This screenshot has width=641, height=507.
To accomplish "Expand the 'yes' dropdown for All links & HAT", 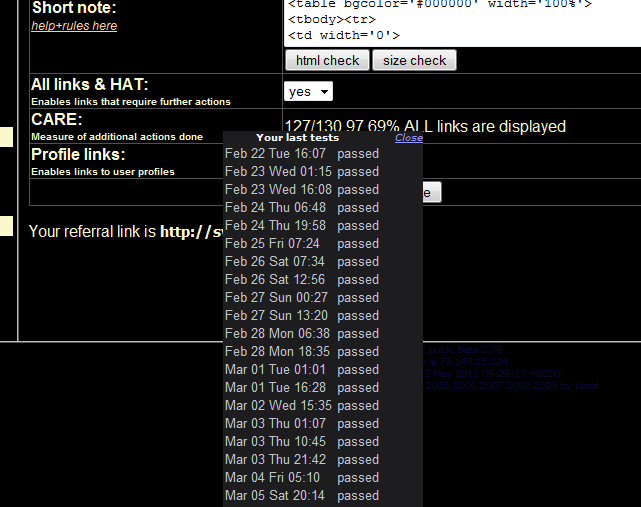I will [x=308, y=91].
